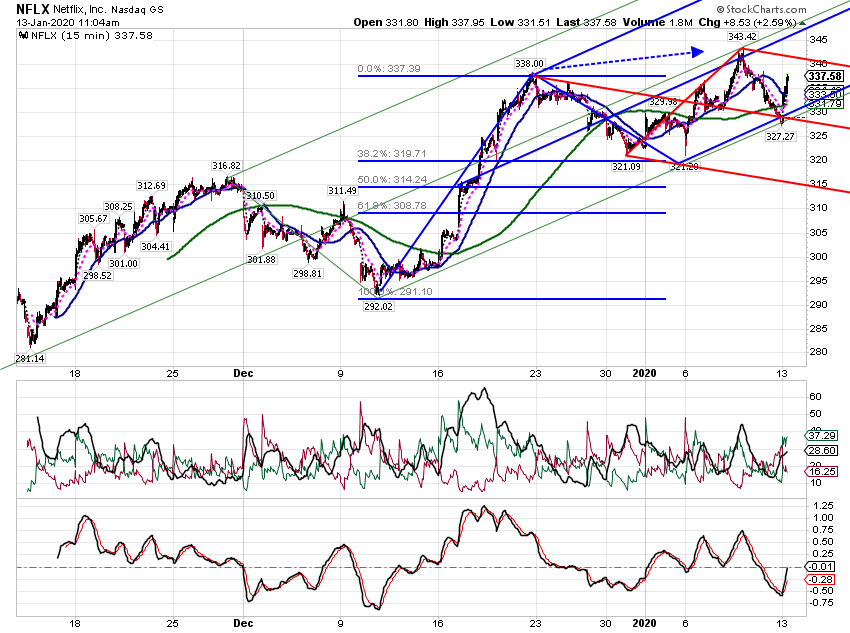Click the Chg +8.53 (+2.59%) readout
This screenshot has width=850, height=633.
click(x=747, y=23)
